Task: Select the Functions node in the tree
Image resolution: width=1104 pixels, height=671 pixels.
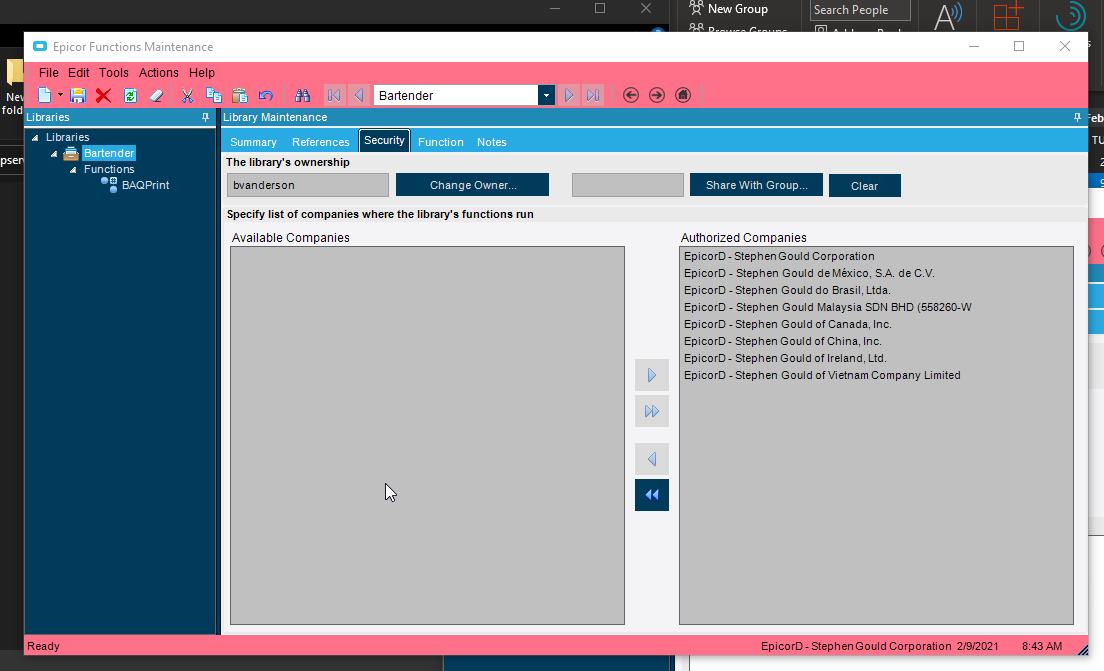Action: 109,169
